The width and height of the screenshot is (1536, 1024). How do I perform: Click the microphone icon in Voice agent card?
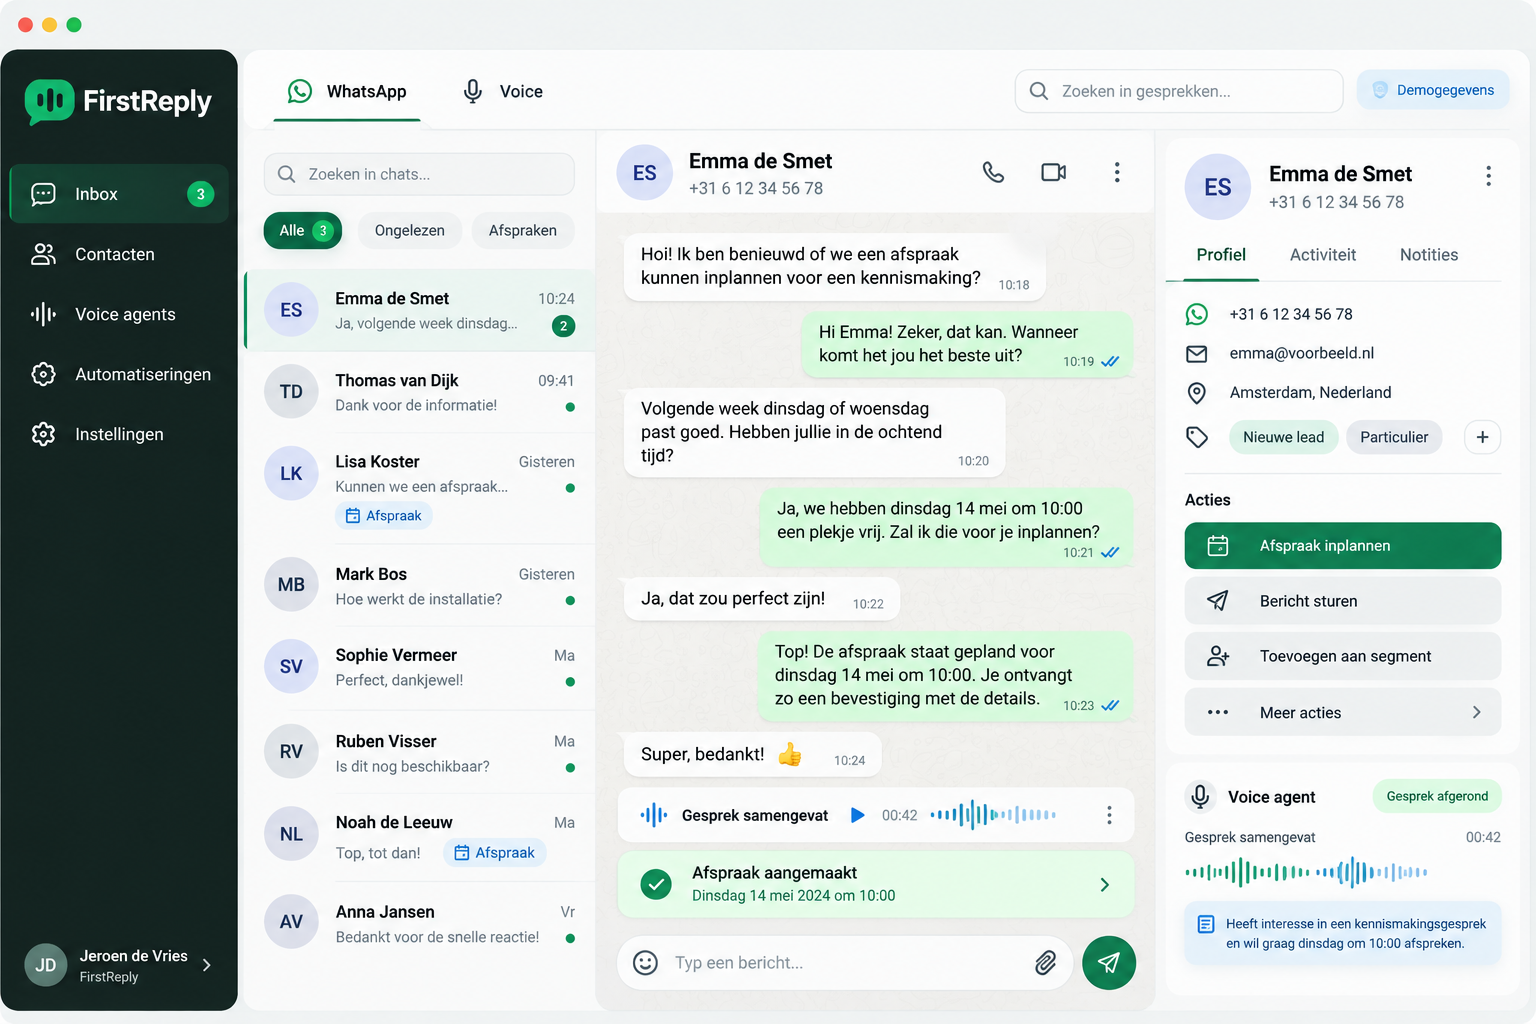click(x=1200, y=796)
